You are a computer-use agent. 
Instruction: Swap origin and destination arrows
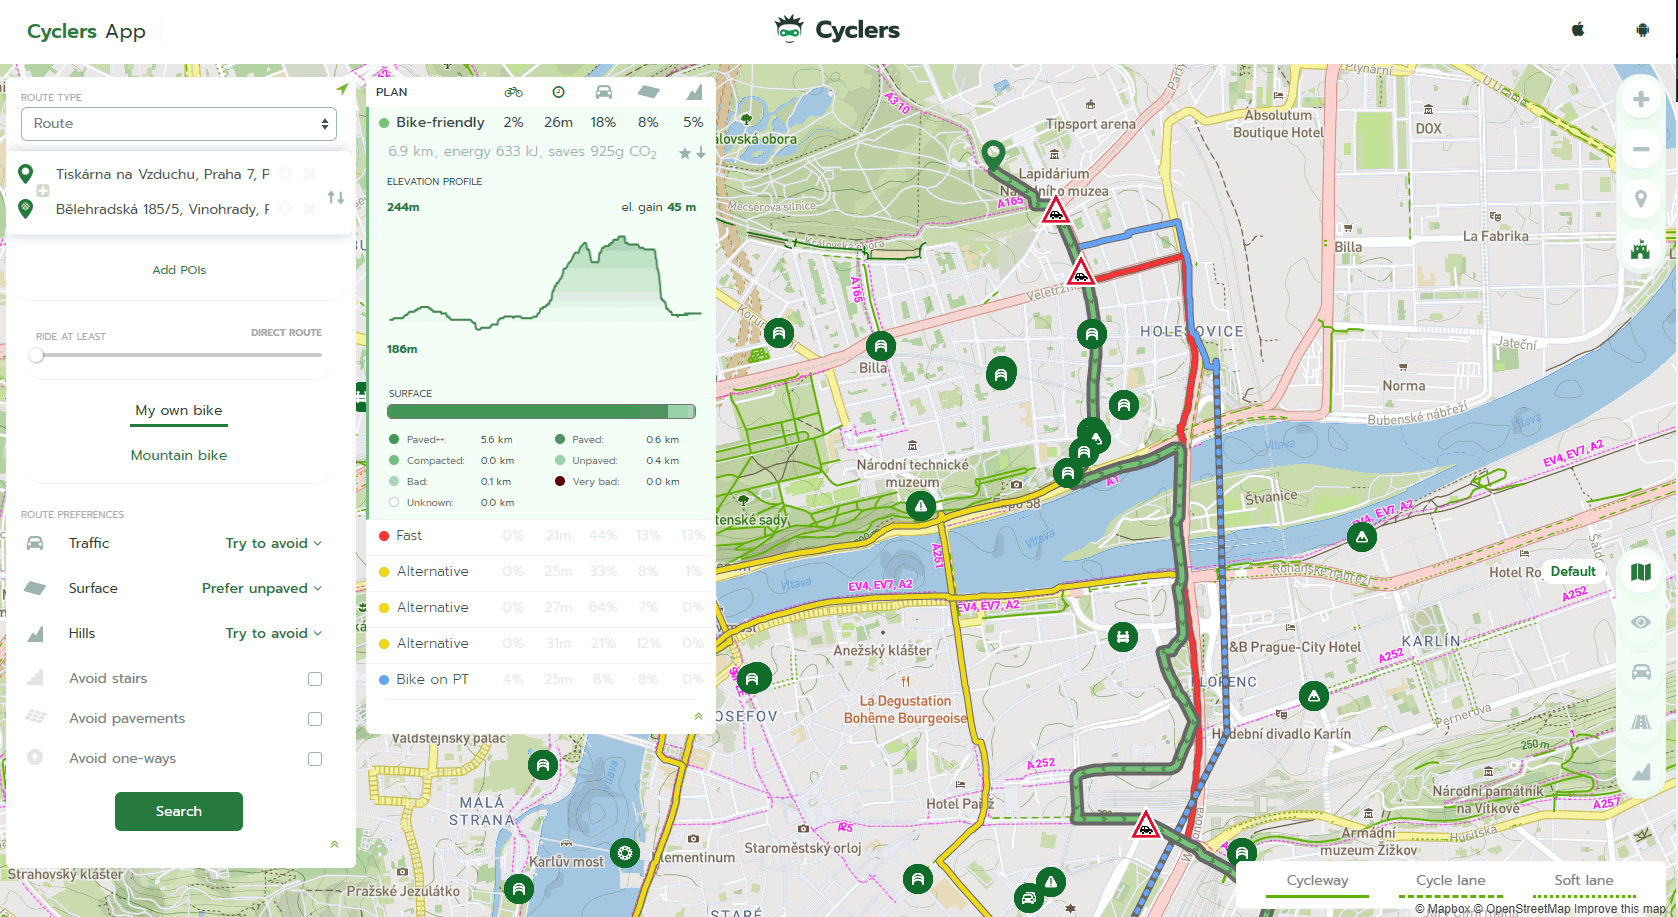[x=336, y=197]
